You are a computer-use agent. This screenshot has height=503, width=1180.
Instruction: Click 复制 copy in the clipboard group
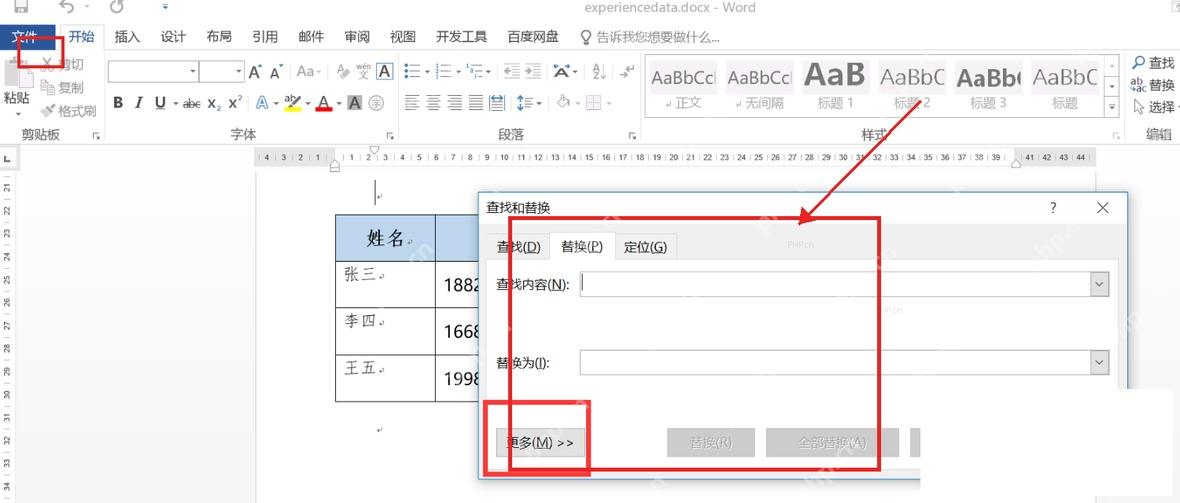click(x=62, y=88)
